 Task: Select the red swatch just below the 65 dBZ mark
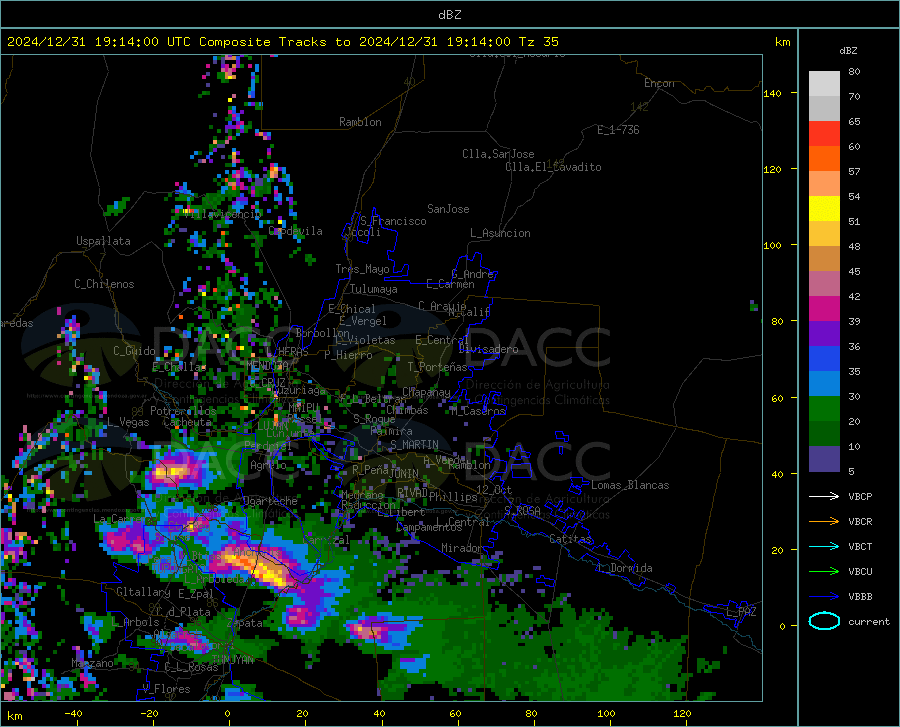[x=824, y=134]
